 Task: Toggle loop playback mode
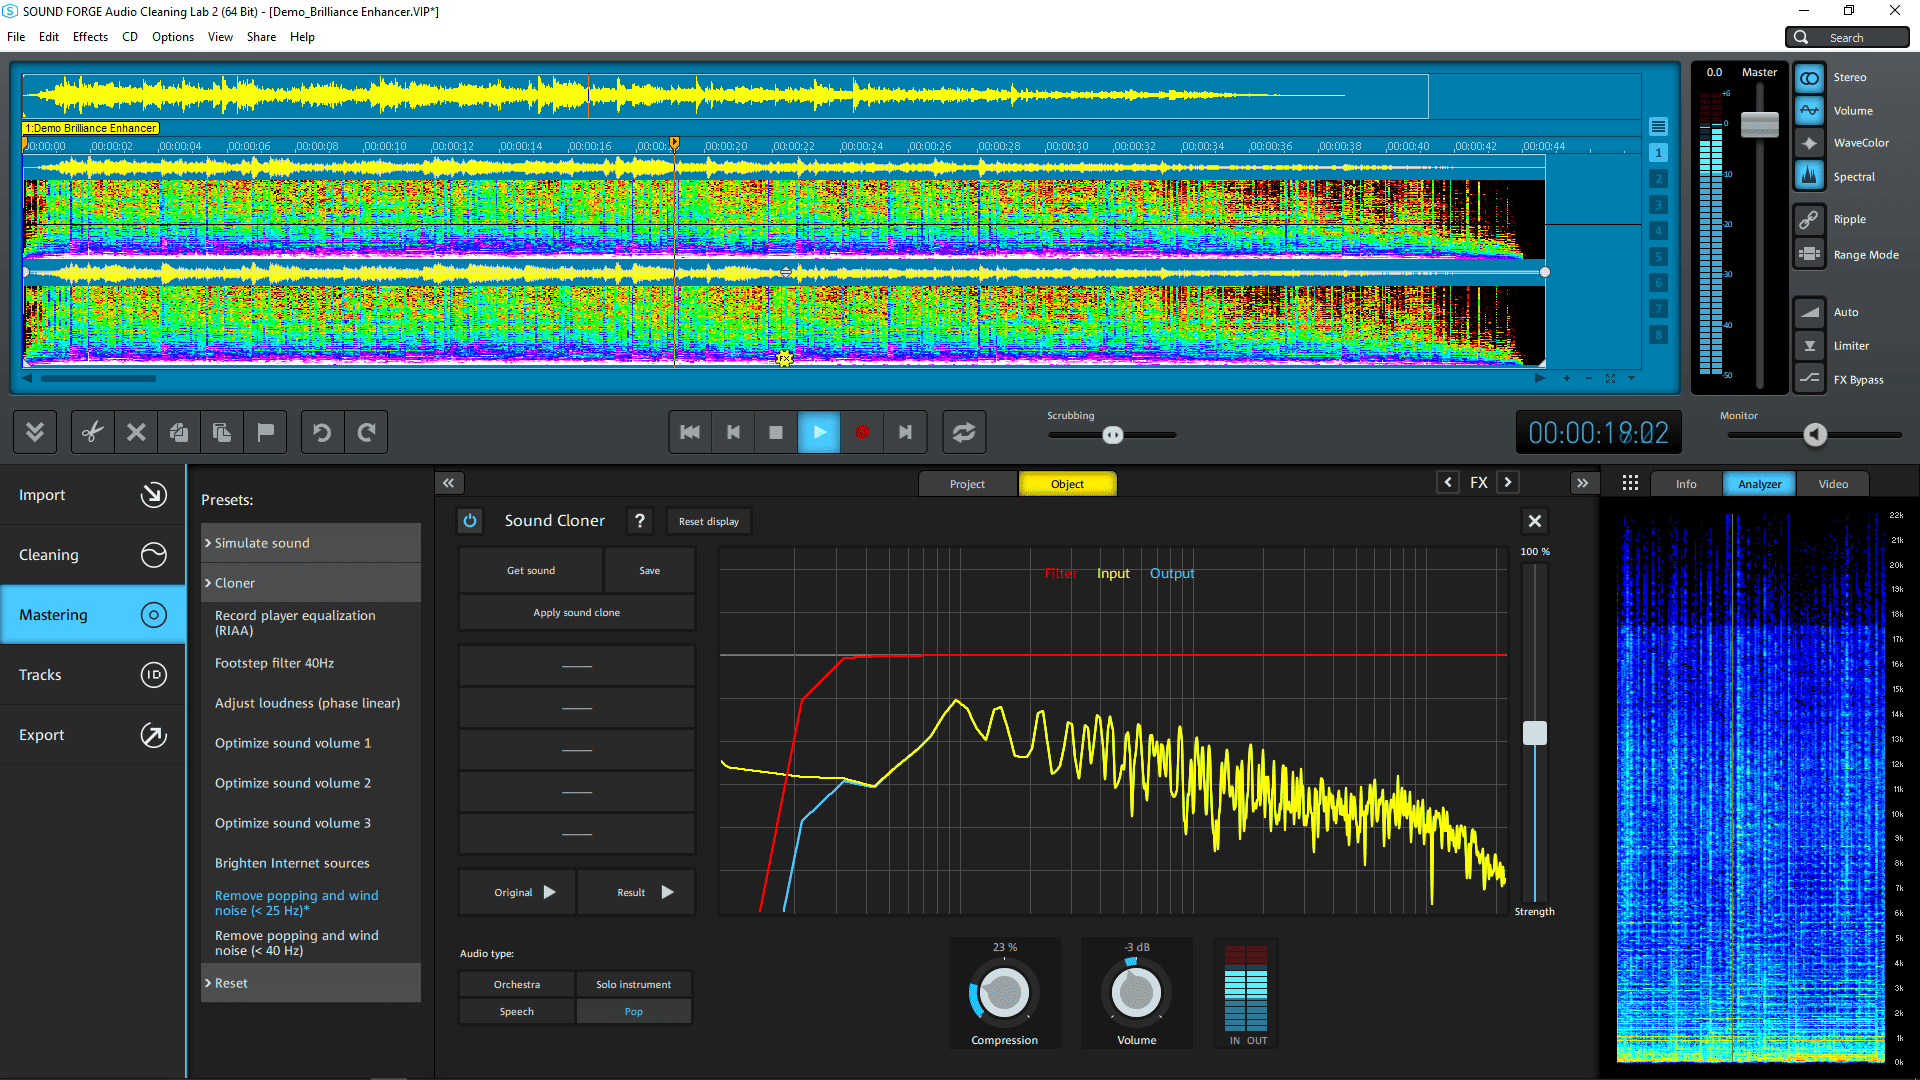point(964,432)
